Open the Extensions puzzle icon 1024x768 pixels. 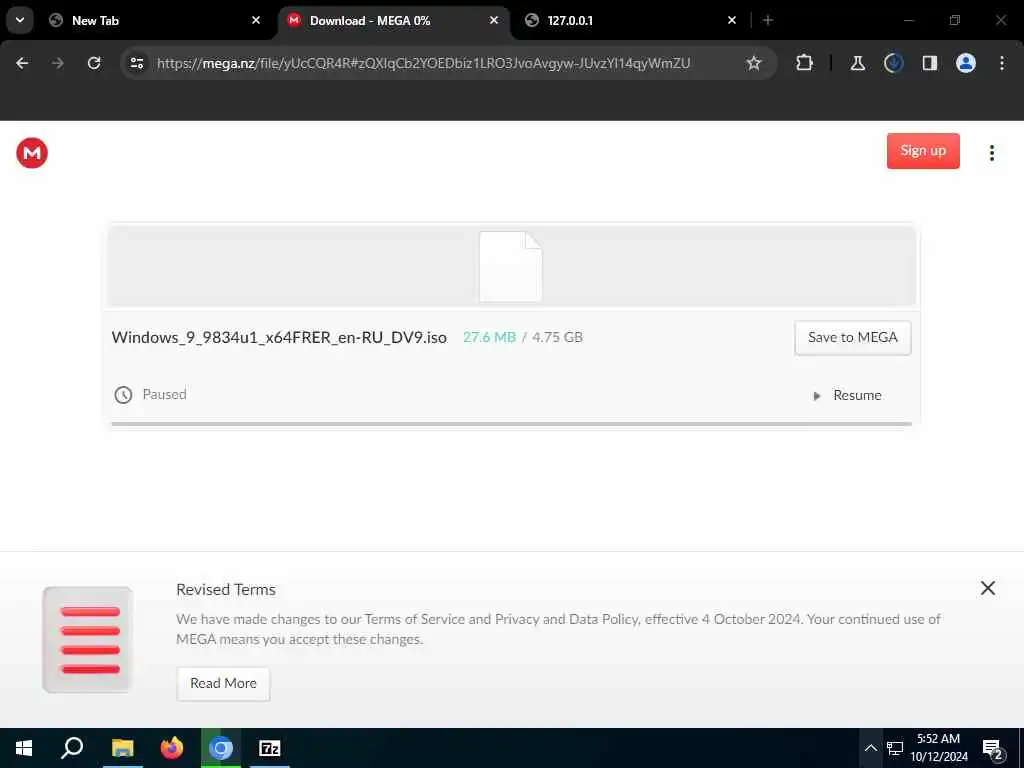pyautogui.click(x=805, y=63)
